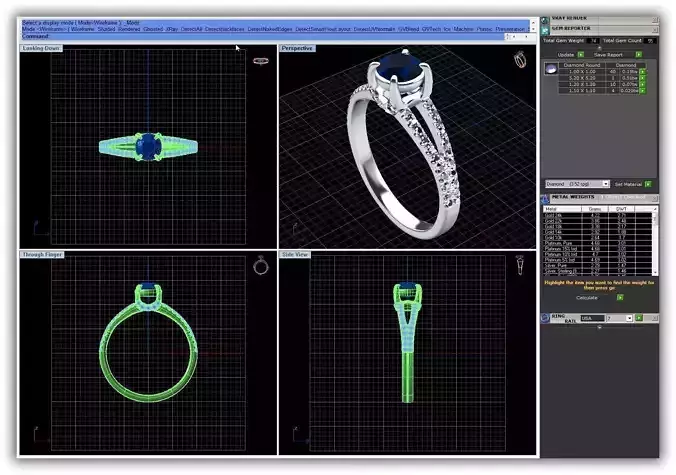
Task: Click ring orientation icon in Through Finger viewport
Action: pos(260,265)
